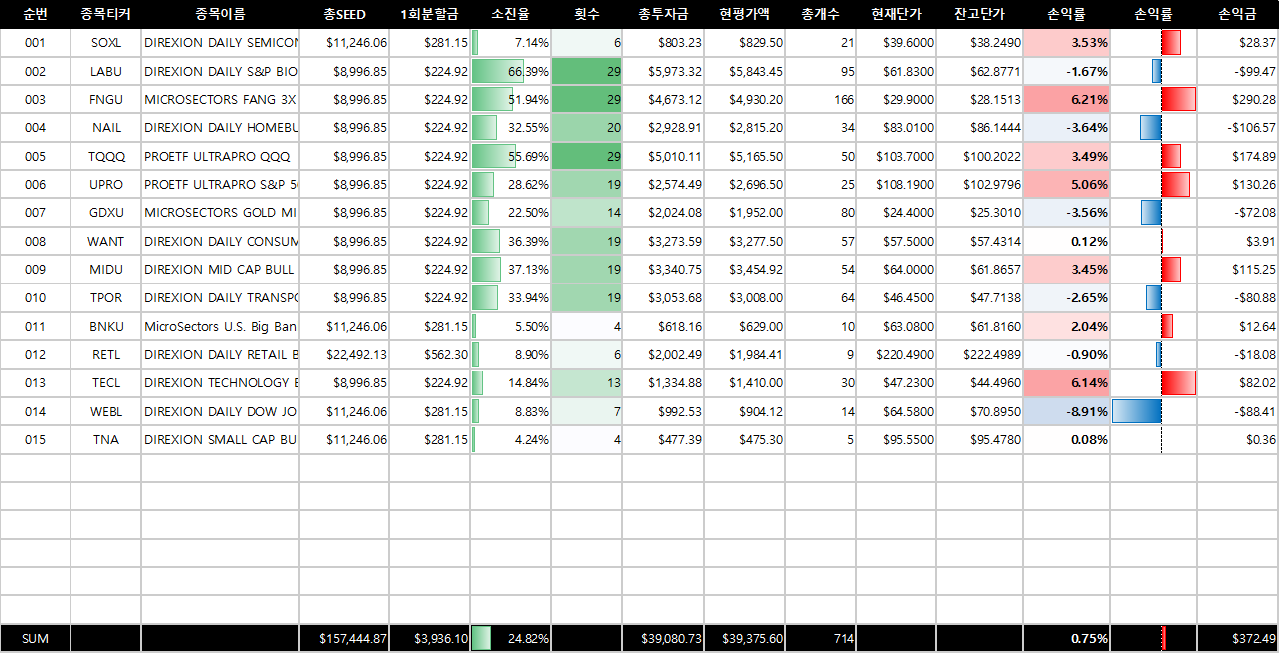Viewport: 1280px width, 654px height.
Task: Click the $39,080.73 sum investment cell
Action: (663, 639)
